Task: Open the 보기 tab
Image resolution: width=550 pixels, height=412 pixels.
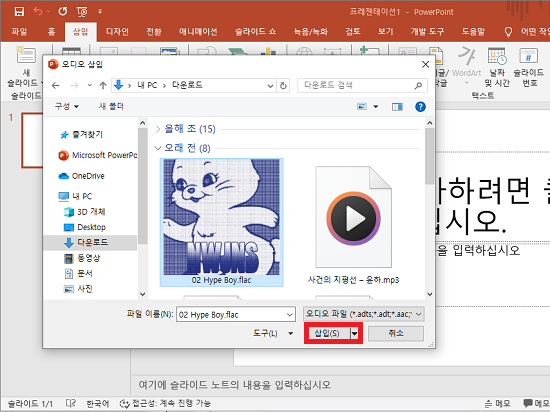Action: [x=385, y=32]
